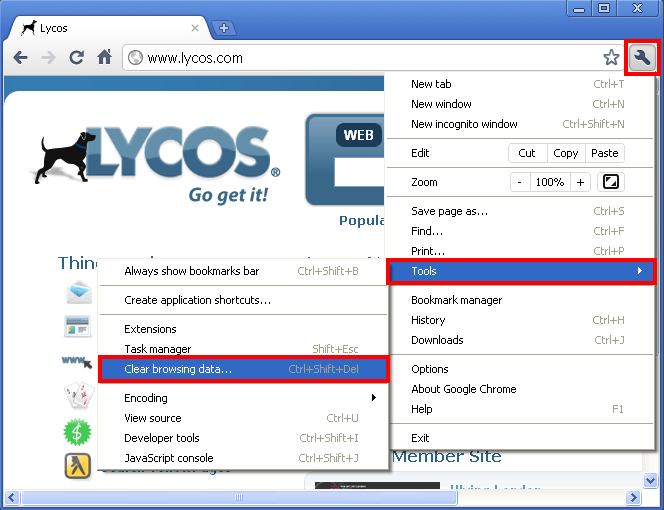Screen dimensions: 664x510
Task: Expand the Encoding submenu
Action: coord(243,398)
